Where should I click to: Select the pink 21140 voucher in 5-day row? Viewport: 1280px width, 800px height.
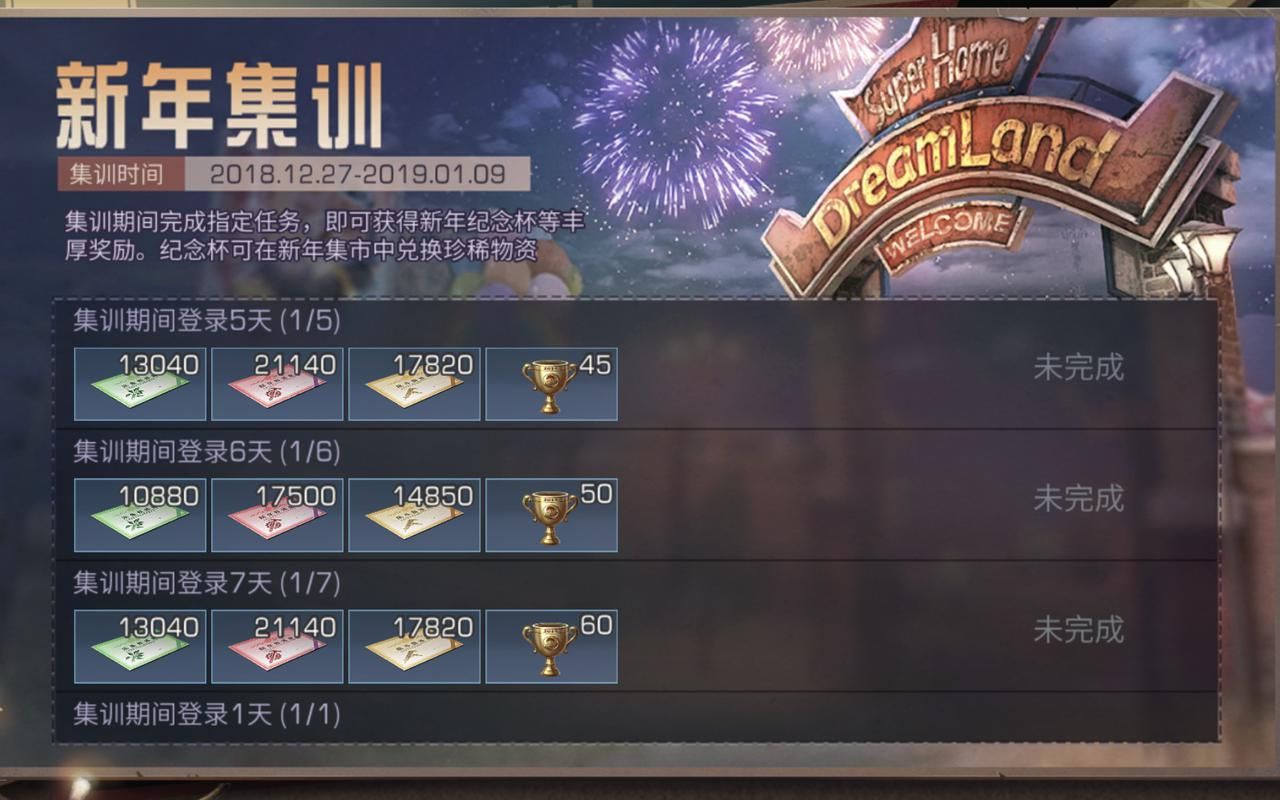277,384
